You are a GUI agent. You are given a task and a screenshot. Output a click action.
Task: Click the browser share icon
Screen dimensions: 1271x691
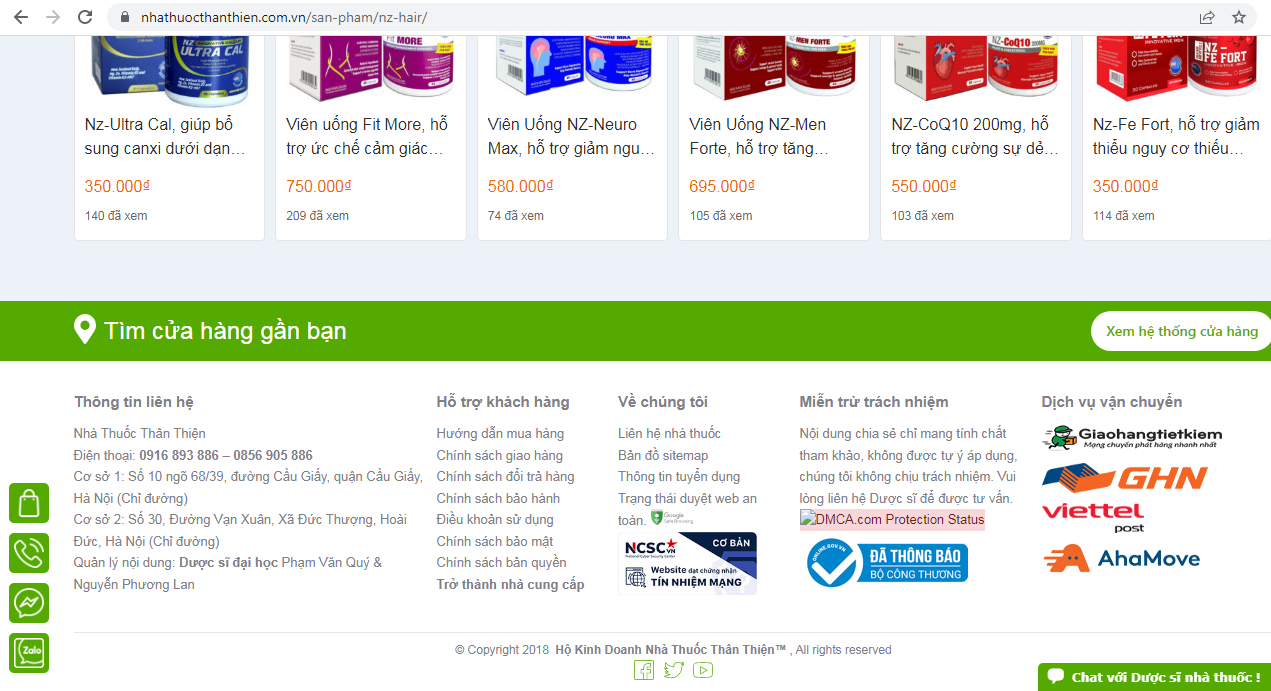pos(1207,17)
